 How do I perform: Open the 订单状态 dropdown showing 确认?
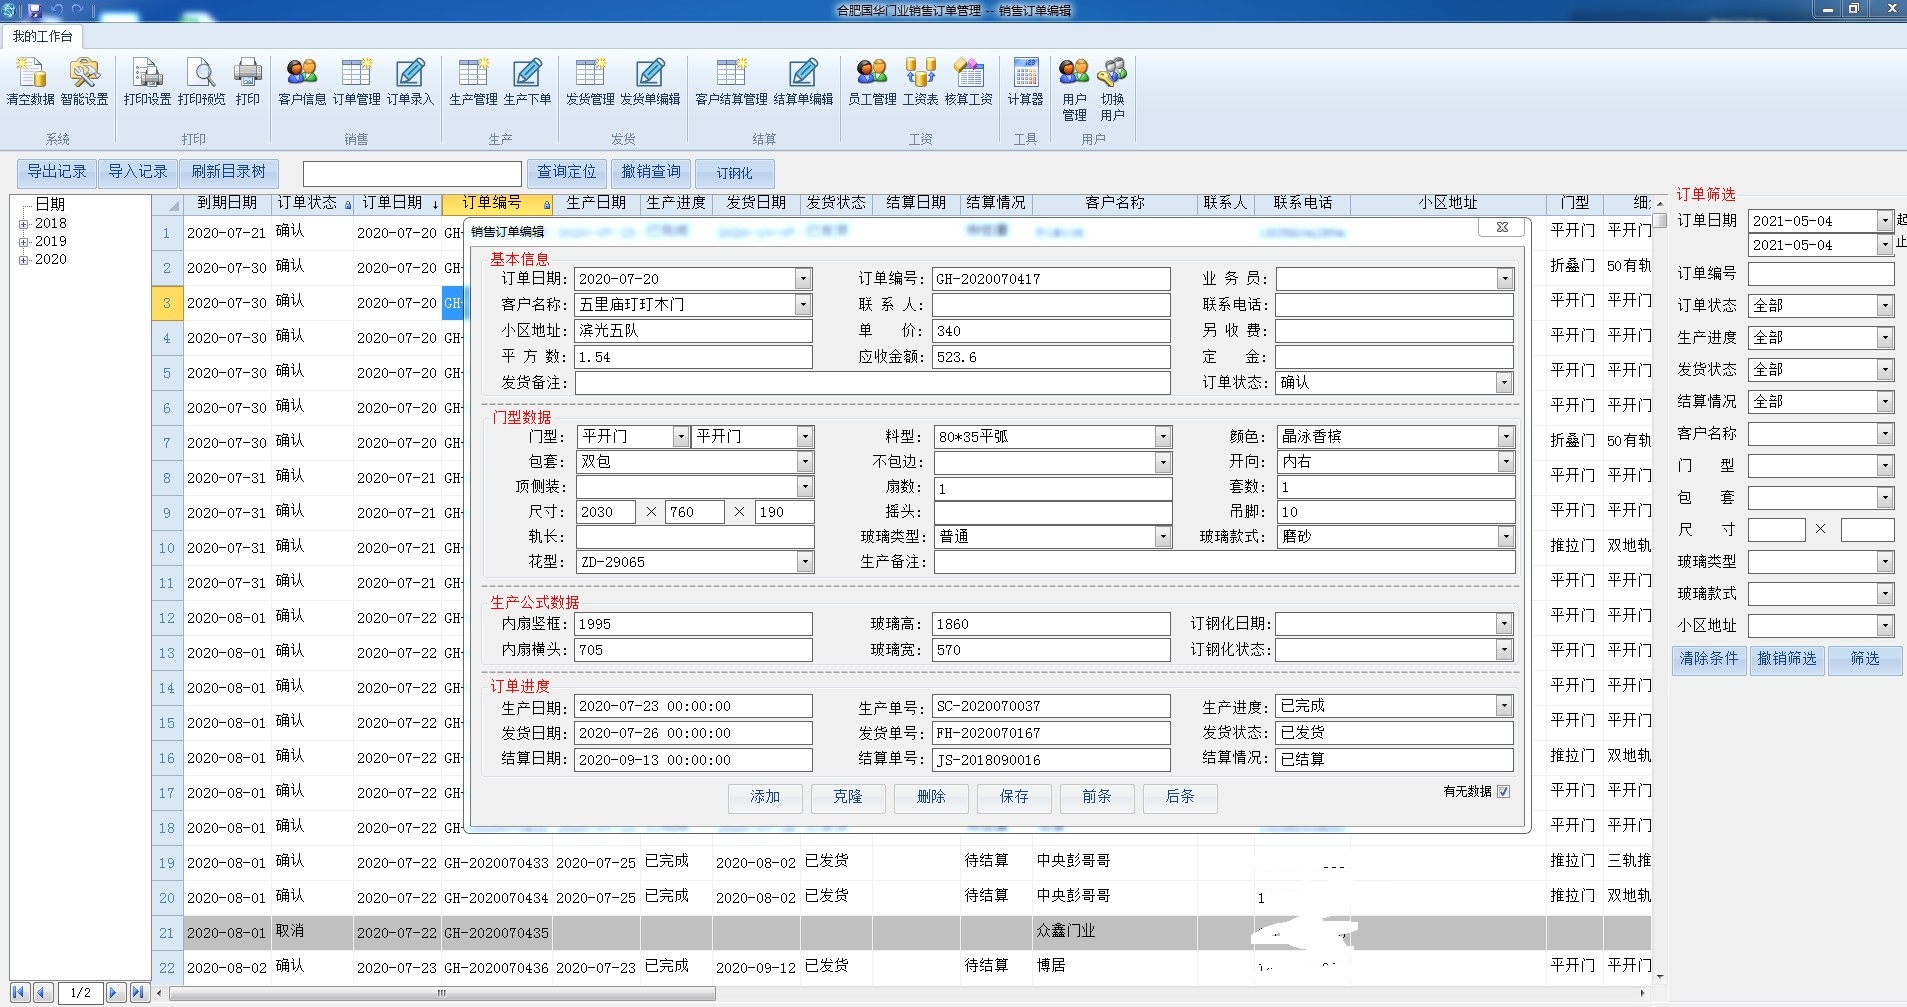pyautogui.click(x=1504, y=382)
